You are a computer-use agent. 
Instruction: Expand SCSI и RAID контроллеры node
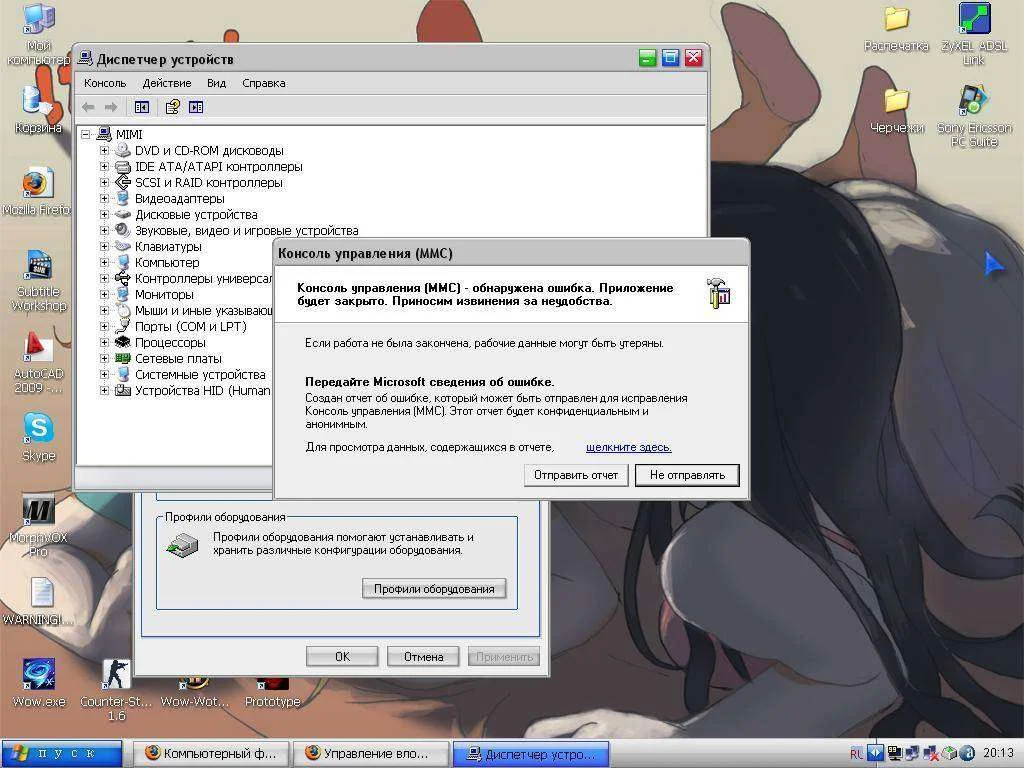point(104,182)
